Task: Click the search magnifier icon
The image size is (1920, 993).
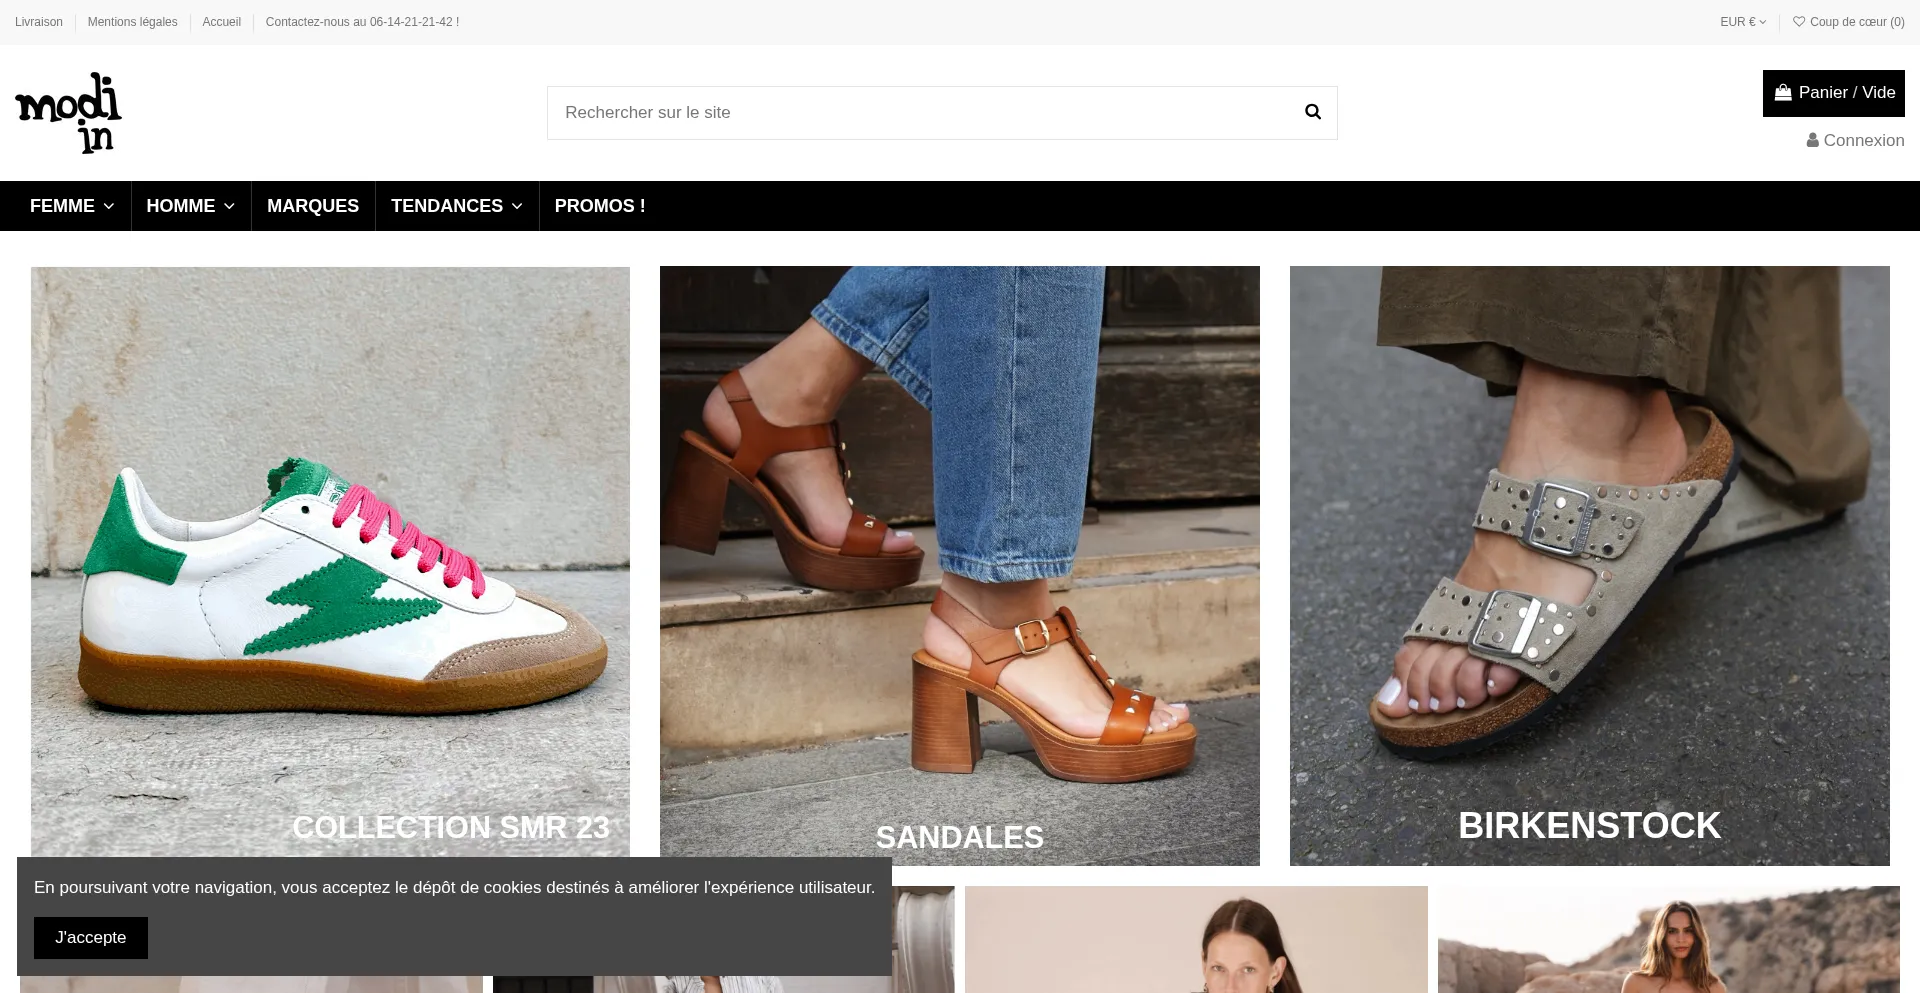Action: click(x=1313, y=112)
